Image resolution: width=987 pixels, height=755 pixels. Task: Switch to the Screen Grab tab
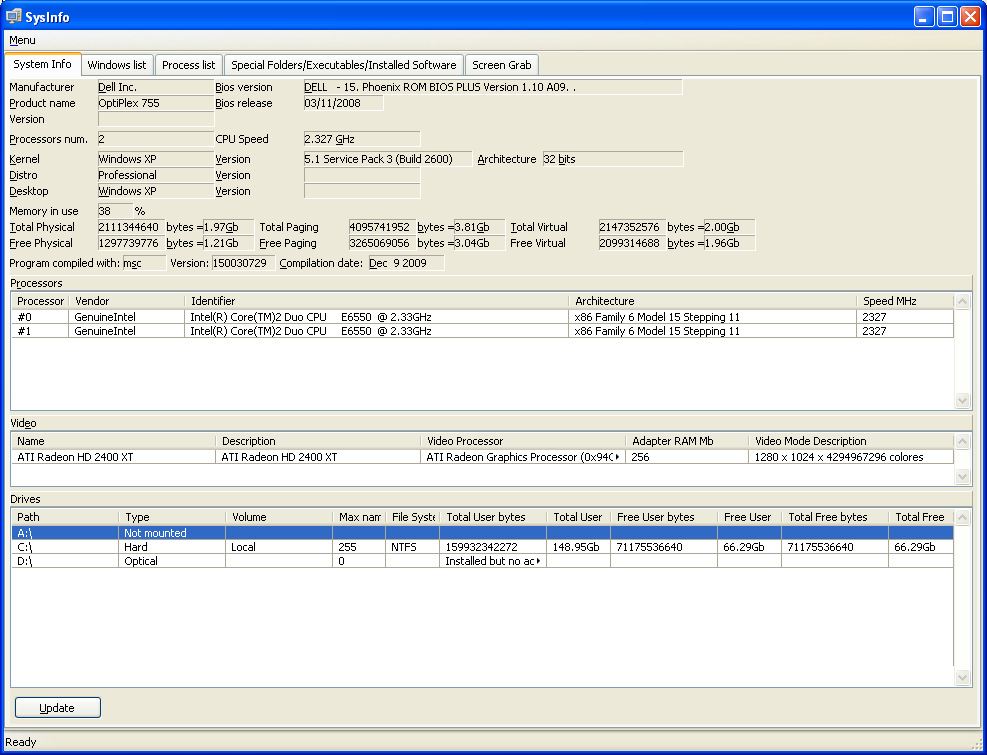pyautogui.click(x=502, y=65)
